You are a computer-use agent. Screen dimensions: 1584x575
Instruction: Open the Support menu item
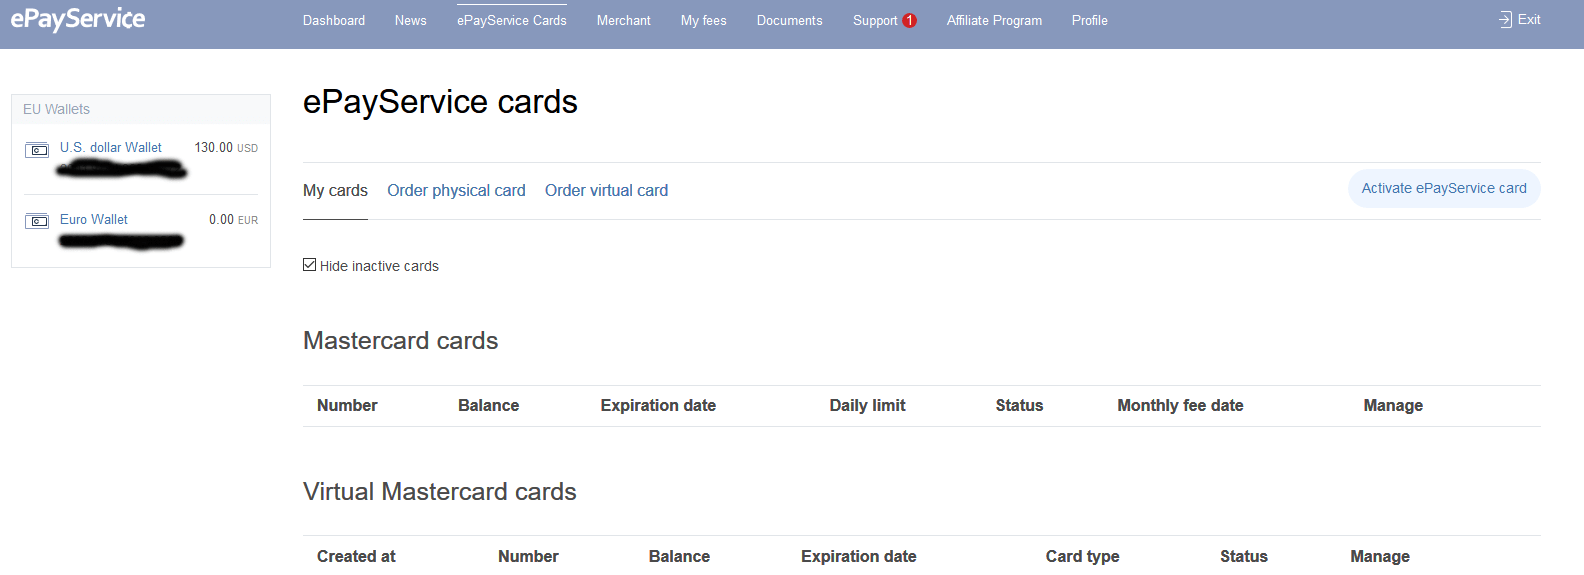point(875,20)
